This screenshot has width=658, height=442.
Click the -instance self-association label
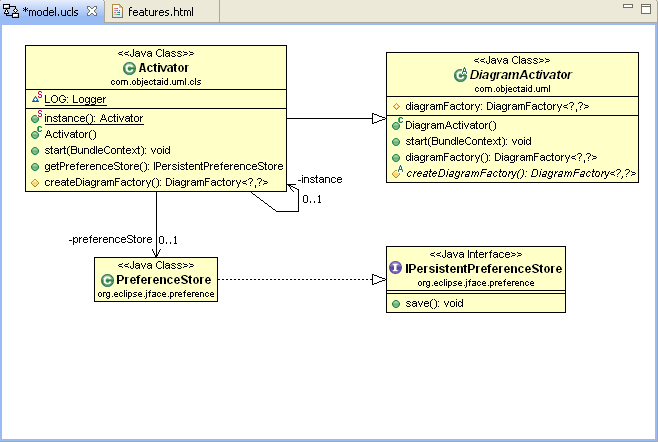coord(320,179)
